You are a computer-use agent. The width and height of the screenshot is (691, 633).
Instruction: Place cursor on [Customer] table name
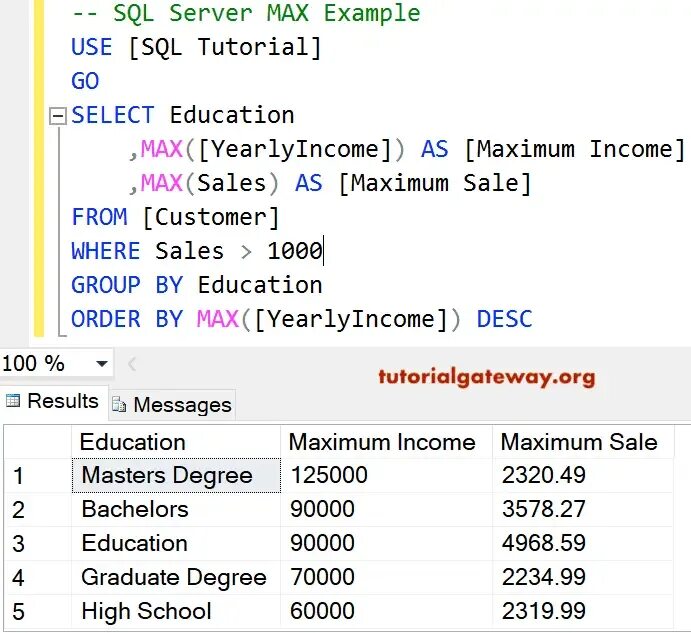[211, 217]
